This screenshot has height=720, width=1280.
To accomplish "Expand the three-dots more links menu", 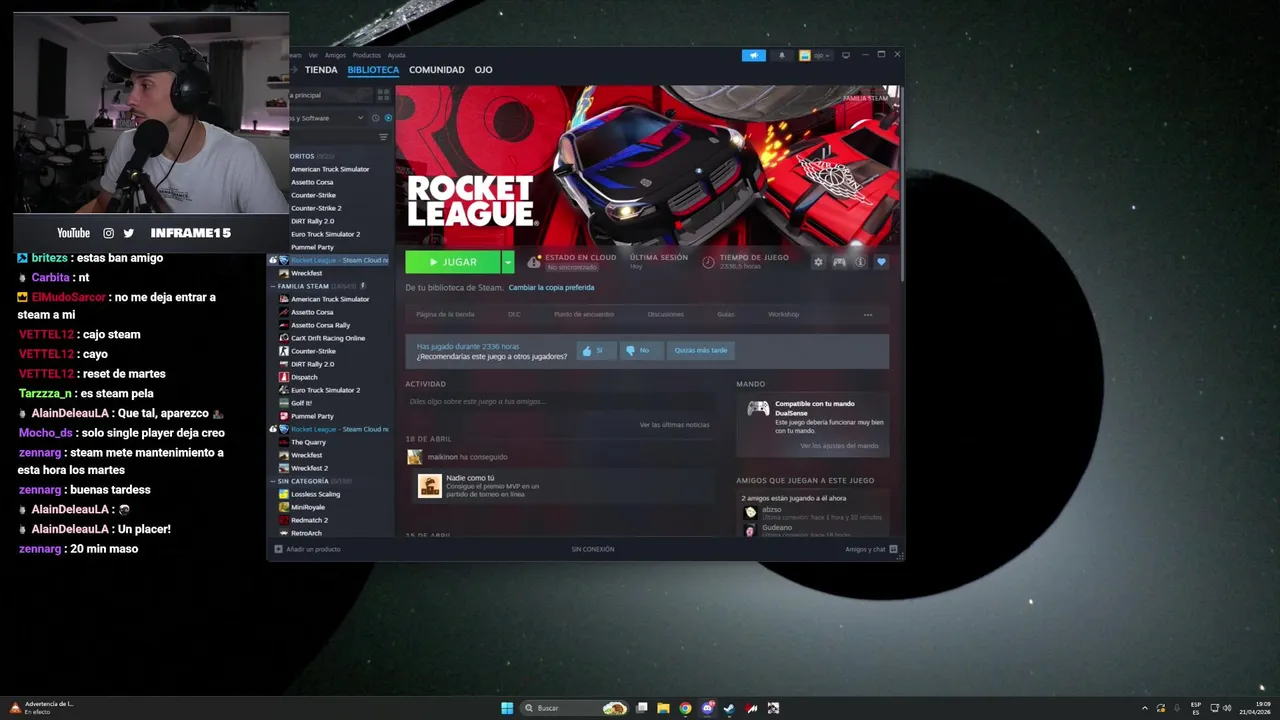I will coord(868,315).
